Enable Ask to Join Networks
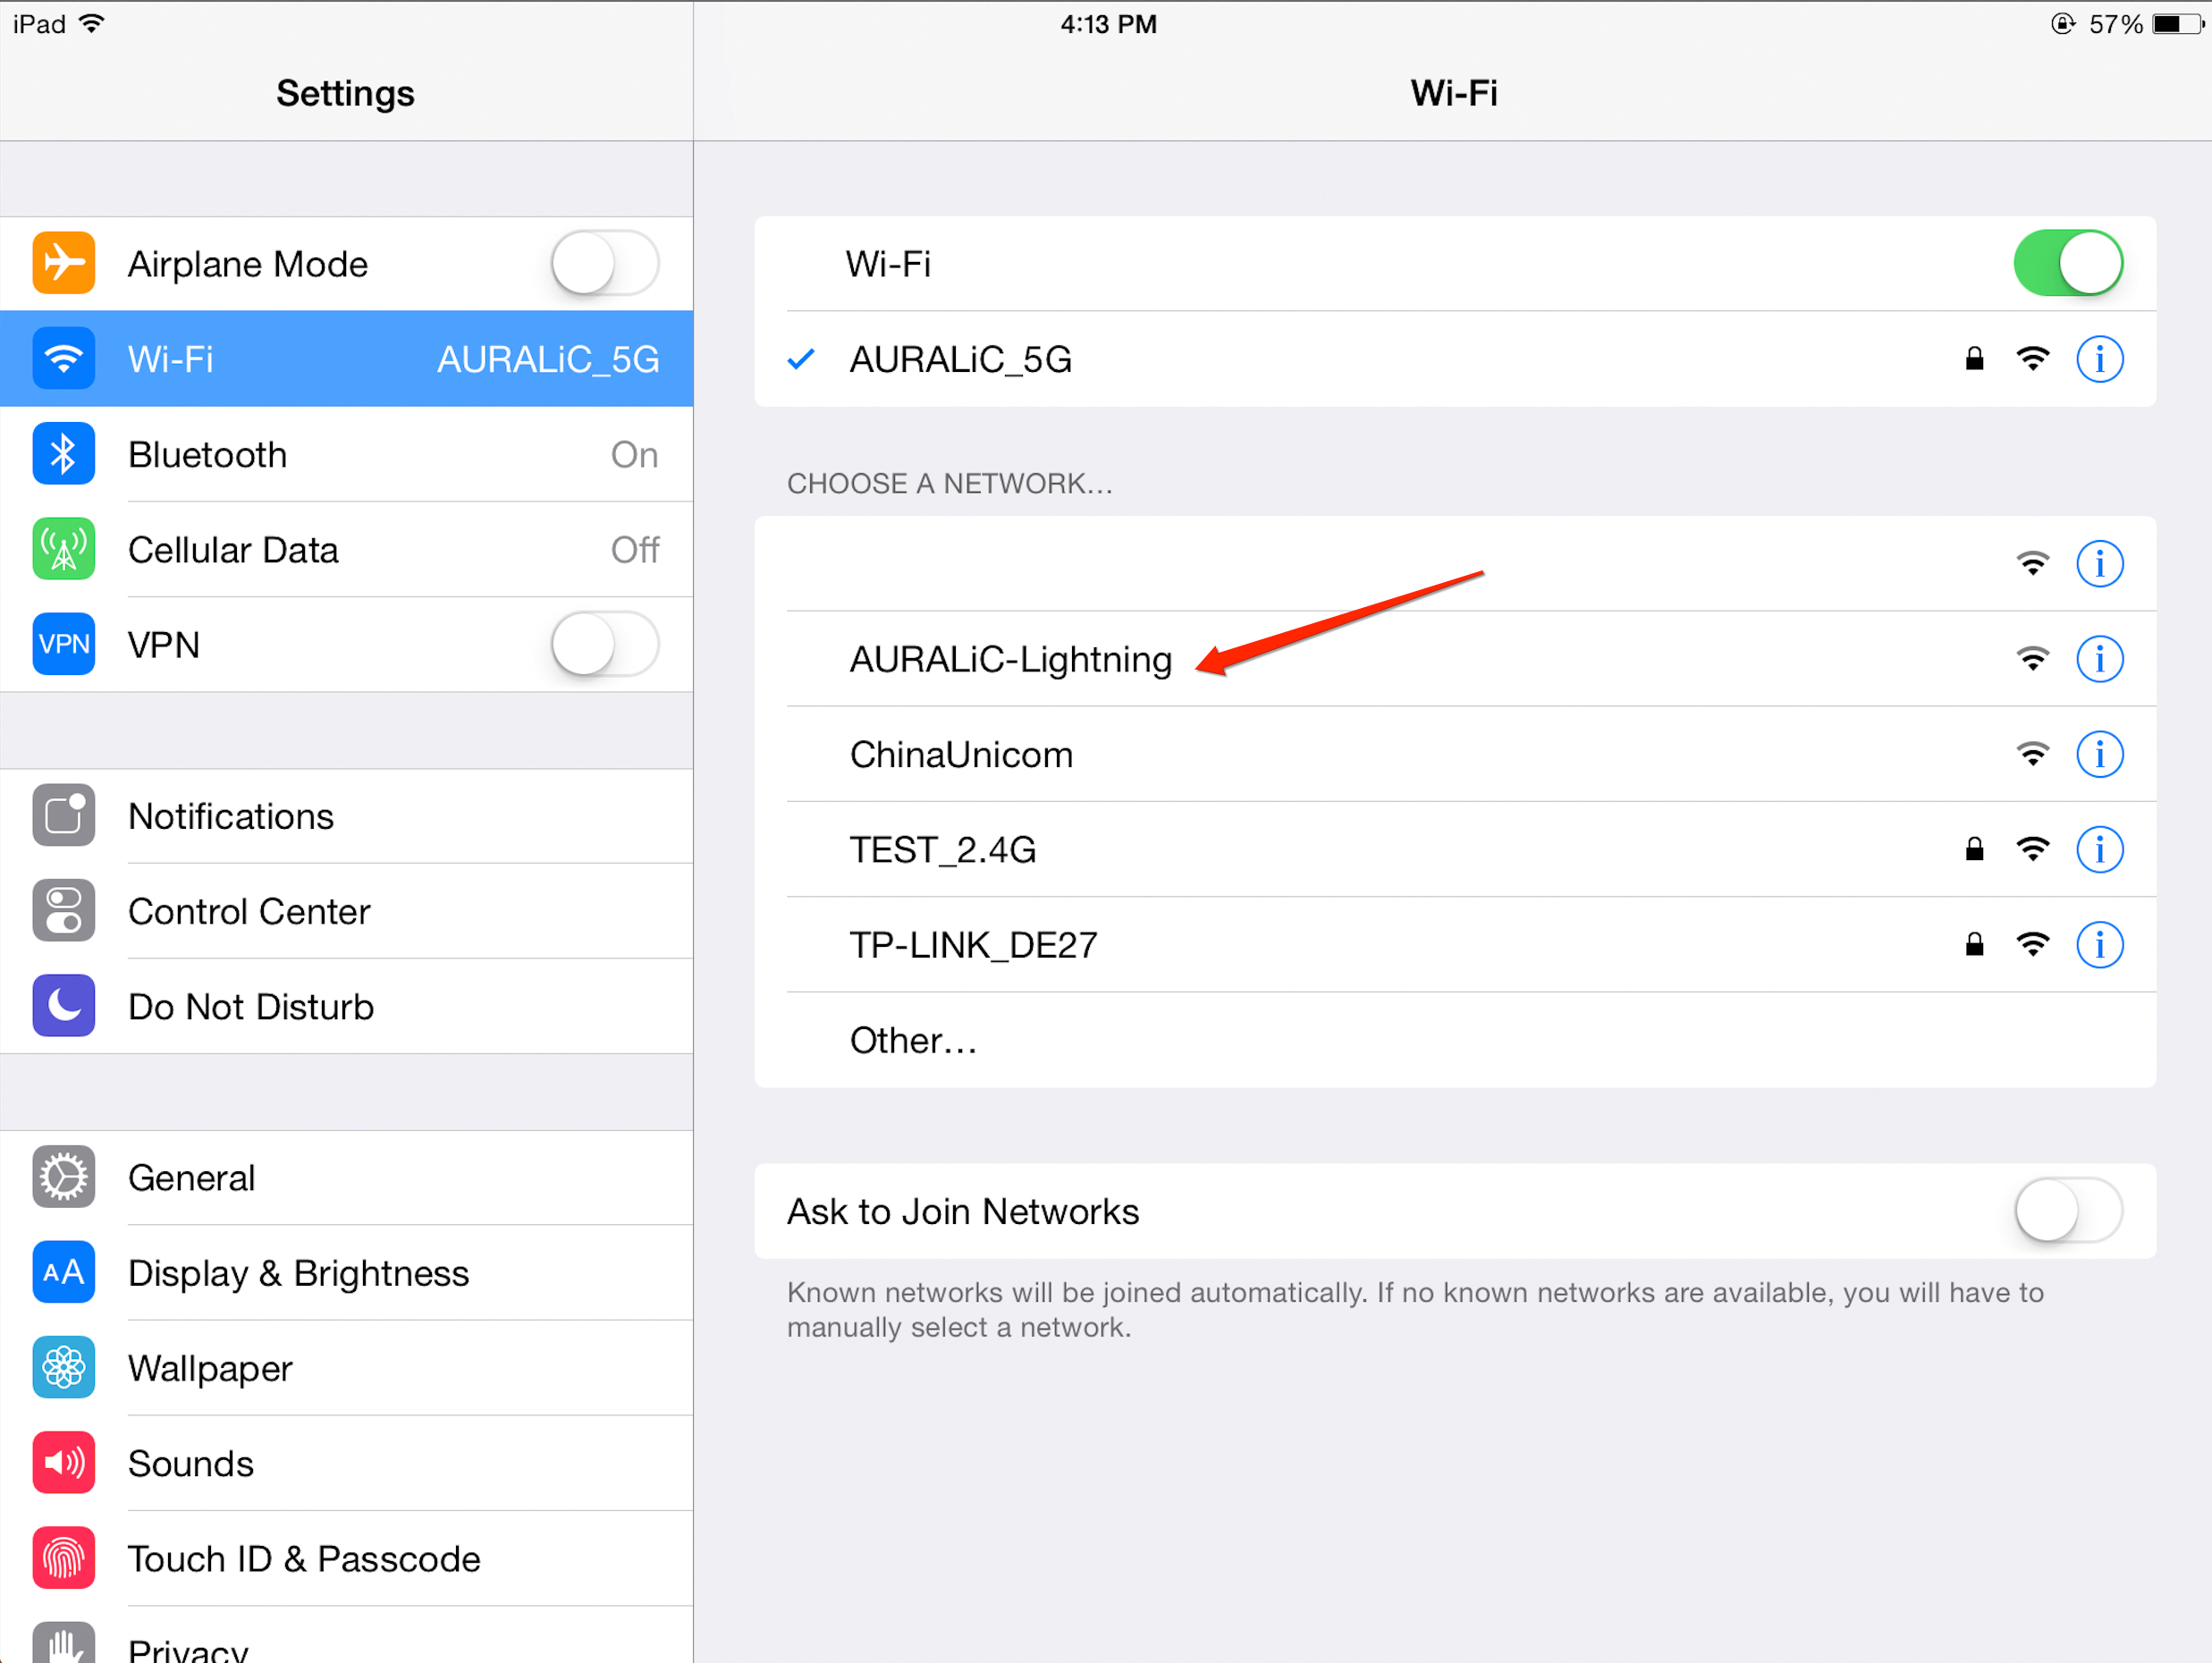The image size is (2212, 1663). point(2068,1211)
